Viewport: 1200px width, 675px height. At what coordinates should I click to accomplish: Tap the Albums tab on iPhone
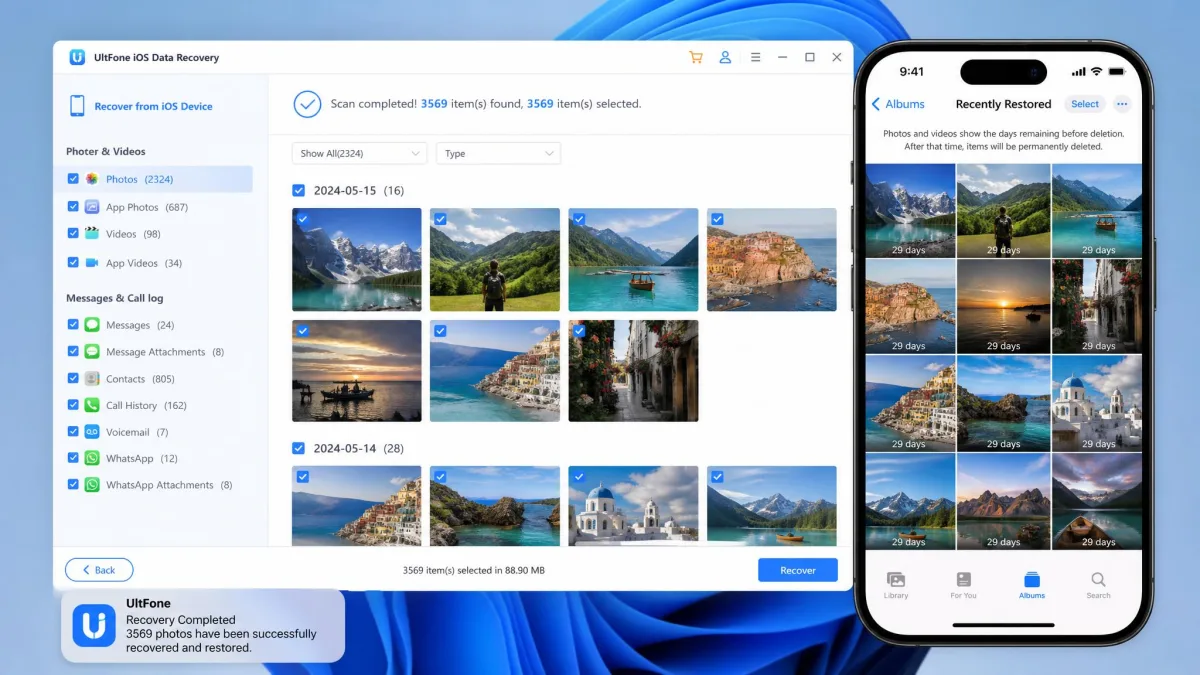[1031, 585]
